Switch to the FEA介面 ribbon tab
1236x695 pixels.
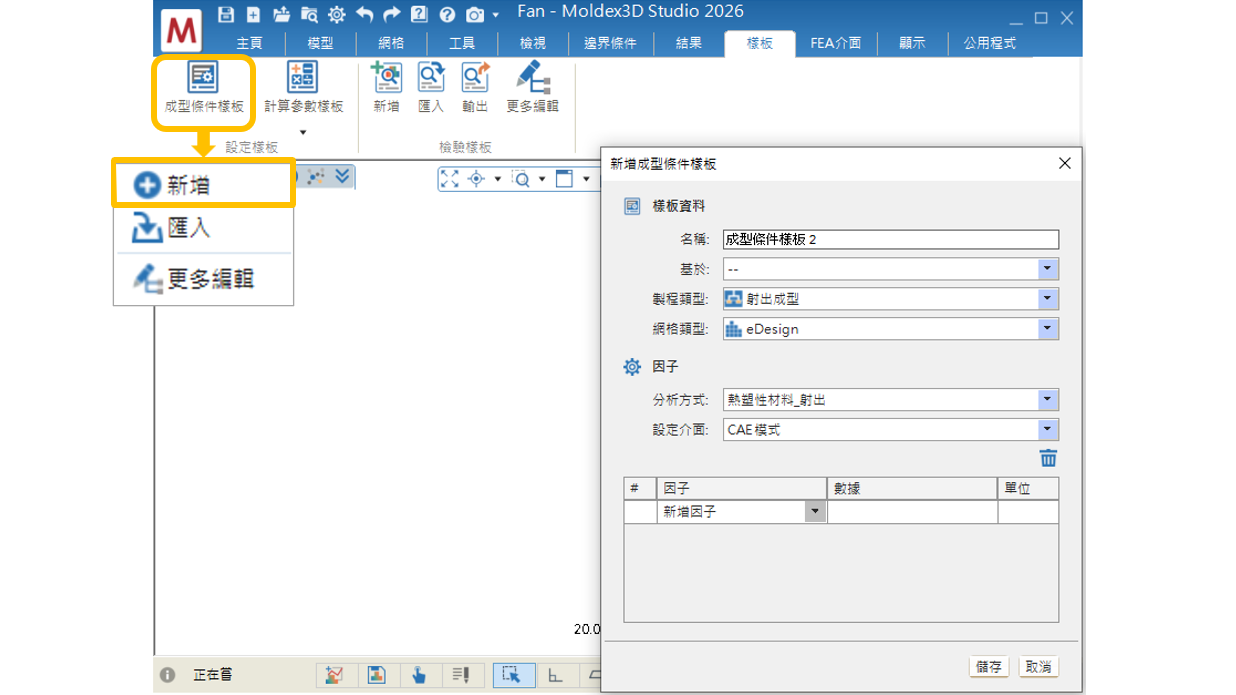click(836, 43)
